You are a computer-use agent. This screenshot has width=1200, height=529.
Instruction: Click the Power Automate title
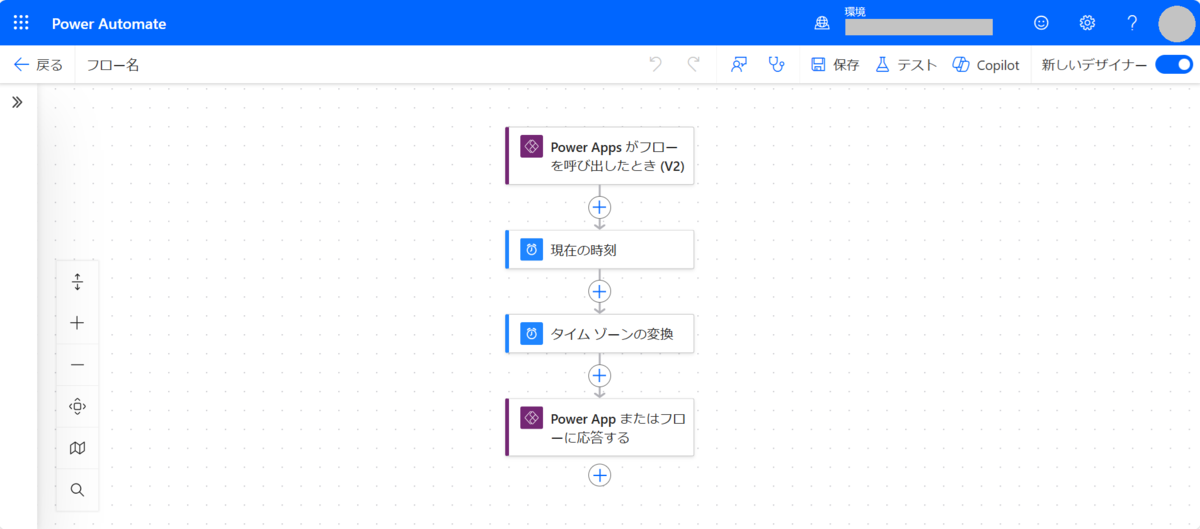click(x=109, y=23)
